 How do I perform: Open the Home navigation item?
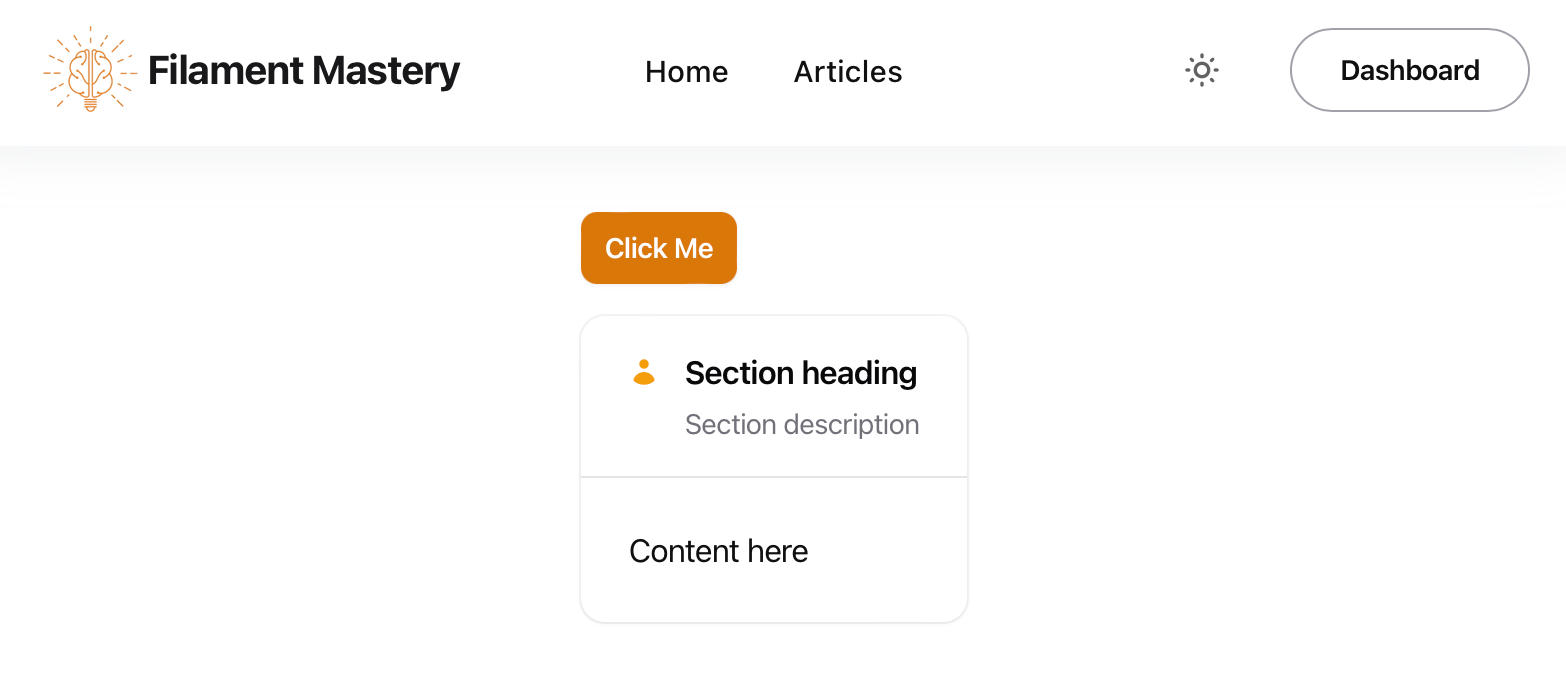(686, 71)
